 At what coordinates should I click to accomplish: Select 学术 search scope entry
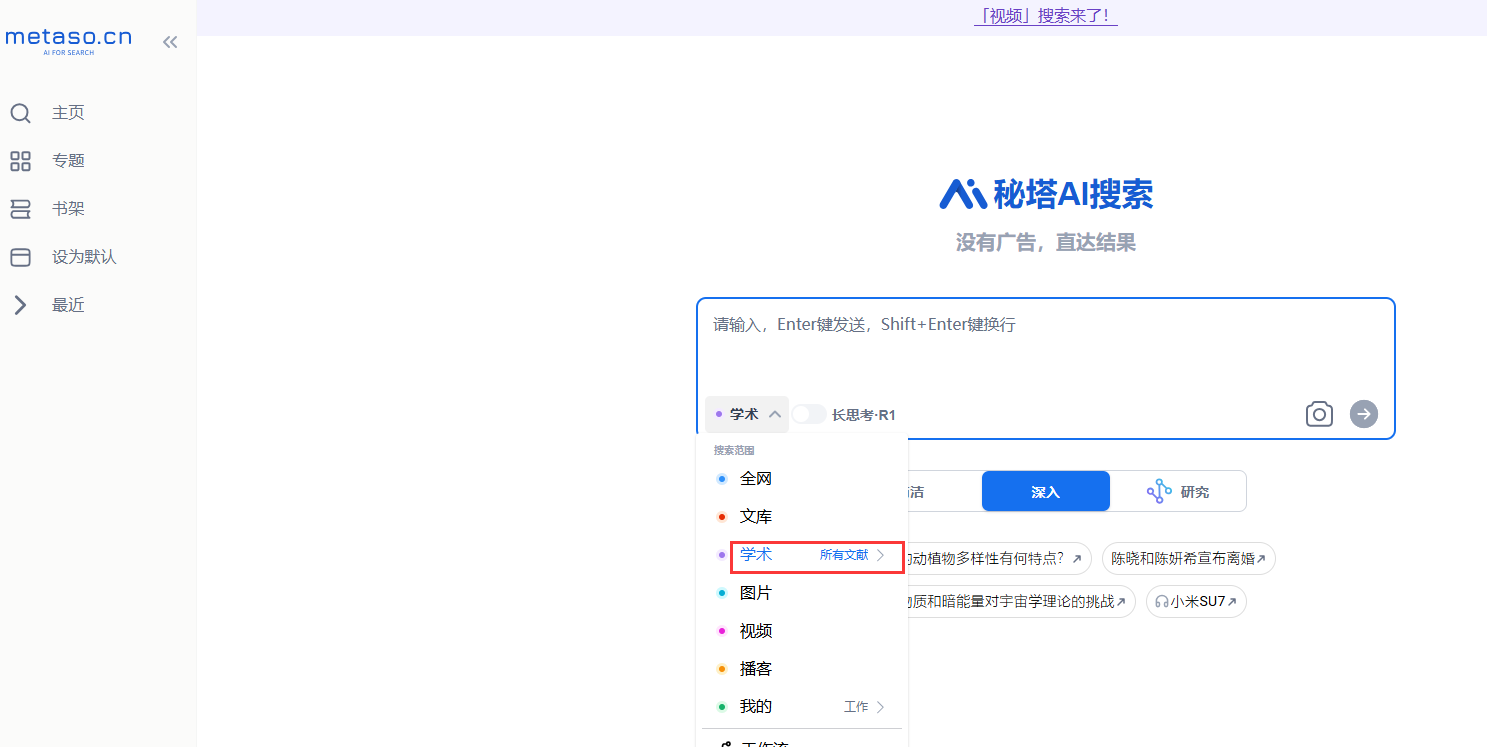tap(756, 555)
